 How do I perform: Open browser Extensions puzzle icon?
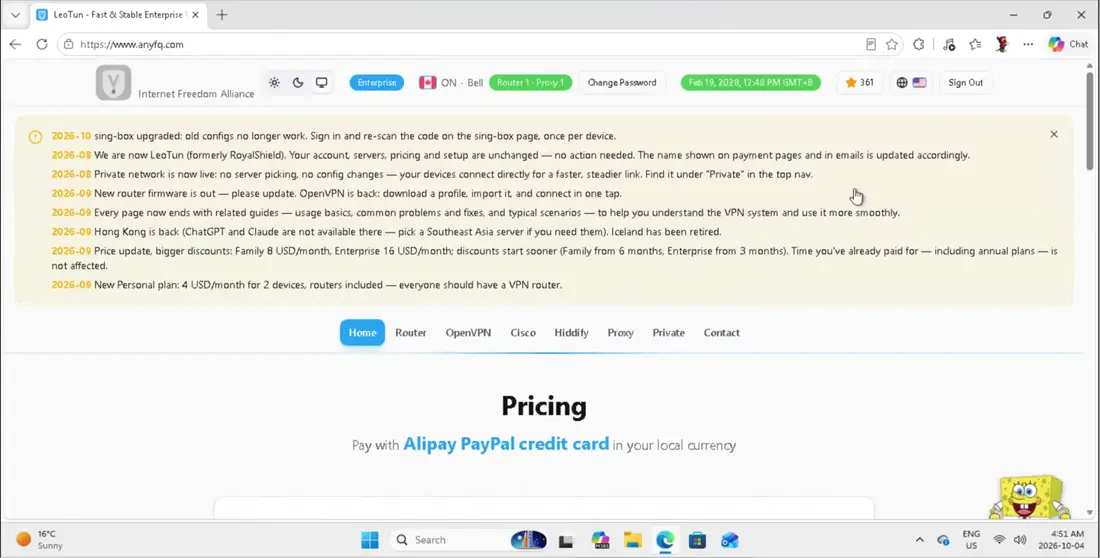(918, 44)
